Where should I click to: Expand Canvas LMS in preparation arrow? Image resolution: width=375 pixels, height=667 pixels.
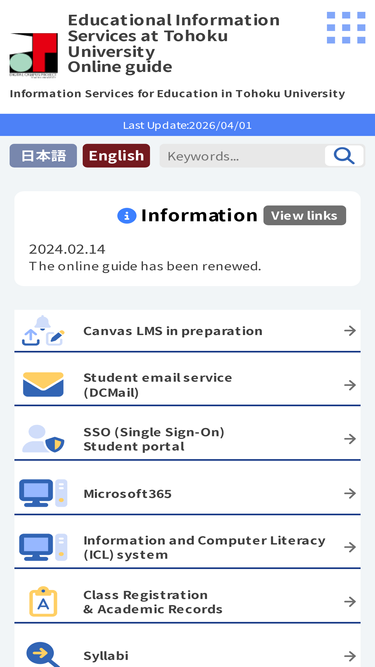pos(350,331)
